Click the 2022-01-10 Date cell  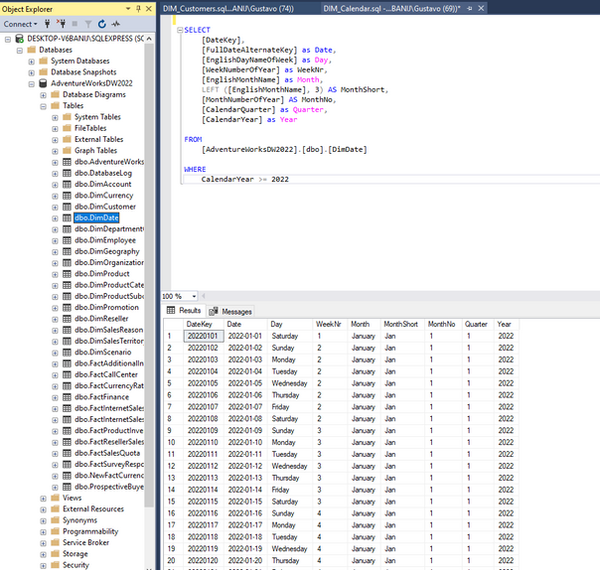click(245, 442)
